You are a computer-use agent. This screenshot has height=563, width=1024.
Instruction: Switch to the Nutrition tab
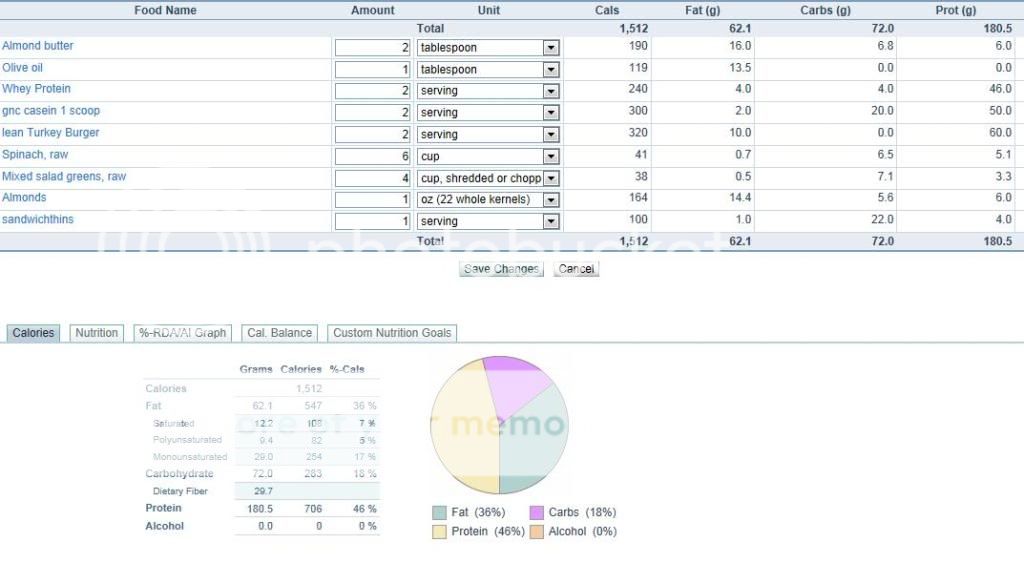(x=97, y=333)
